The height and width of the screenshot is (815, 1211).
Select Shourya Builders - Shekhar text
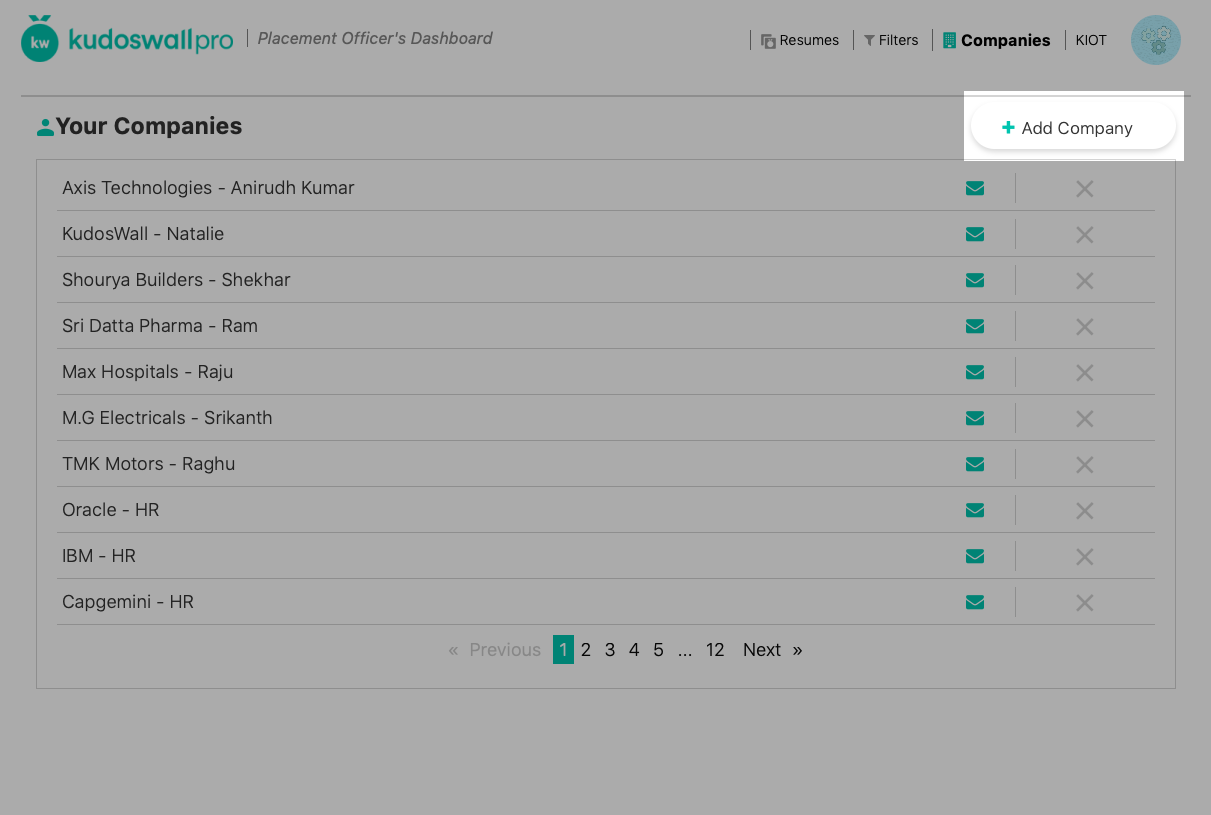point(176,280)
